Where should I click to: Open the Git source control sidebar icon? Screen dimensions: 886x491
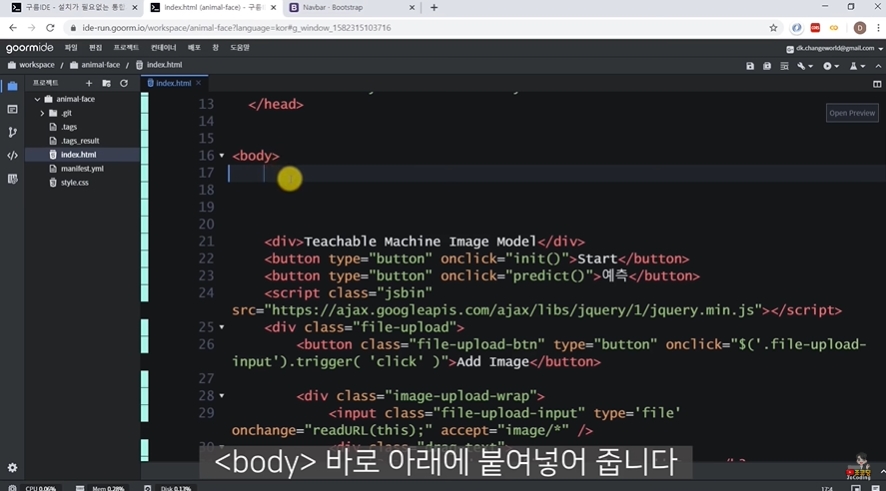coord(12,132)
